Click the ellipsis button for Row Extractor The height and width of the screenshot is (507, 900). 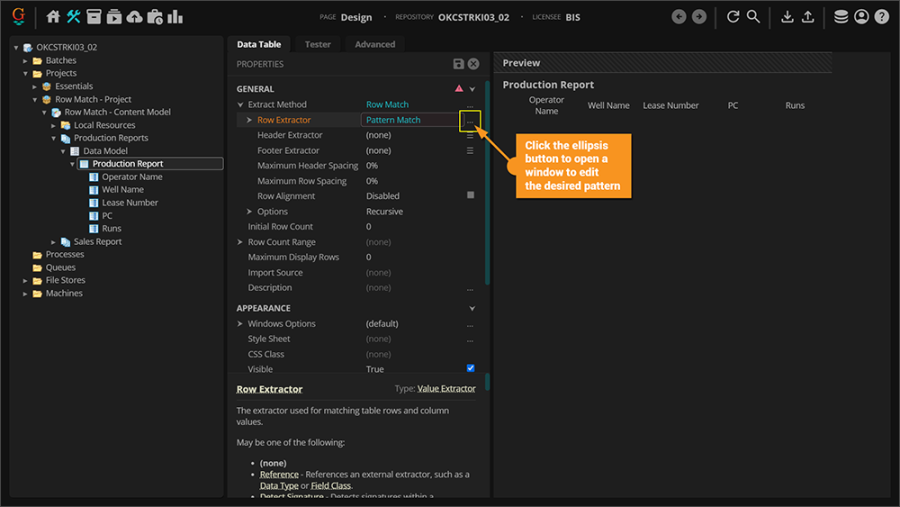click(470, 120)
